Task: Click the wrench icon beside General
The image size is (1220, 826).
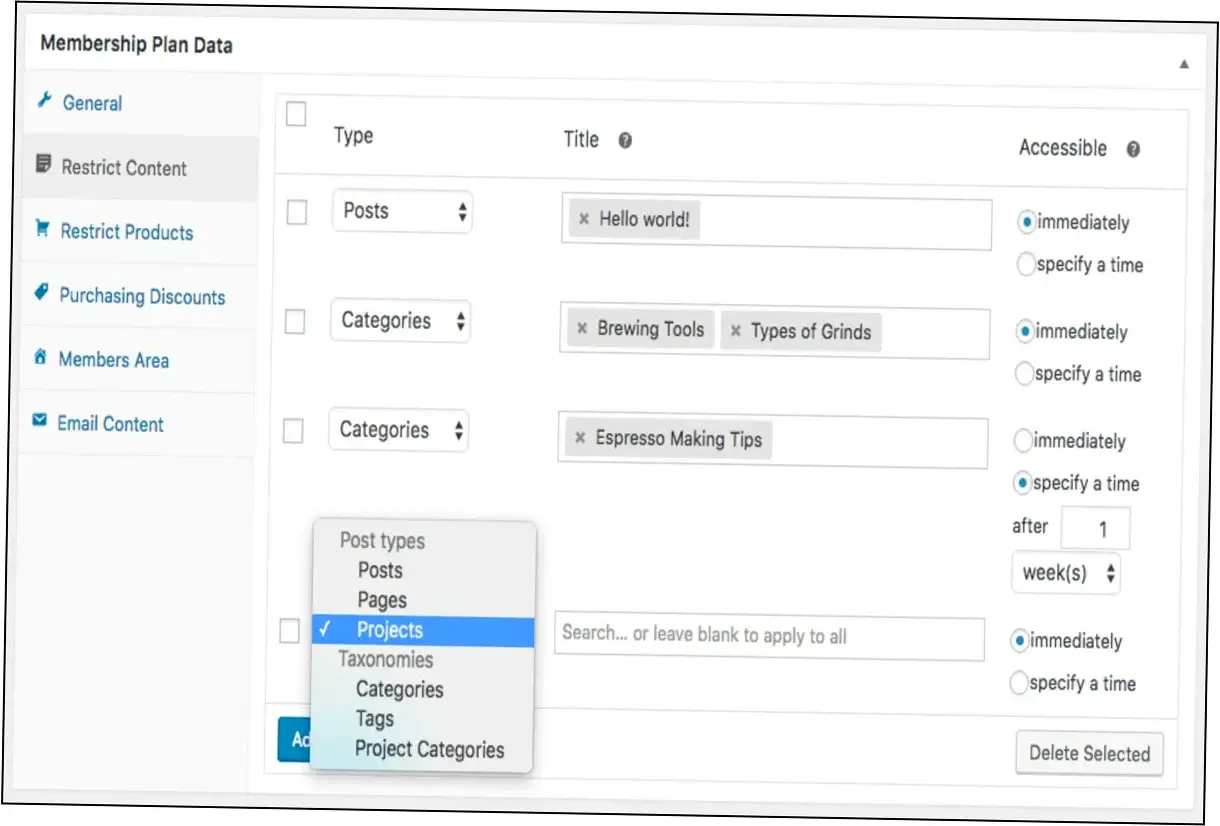Action: coord(44,102)
